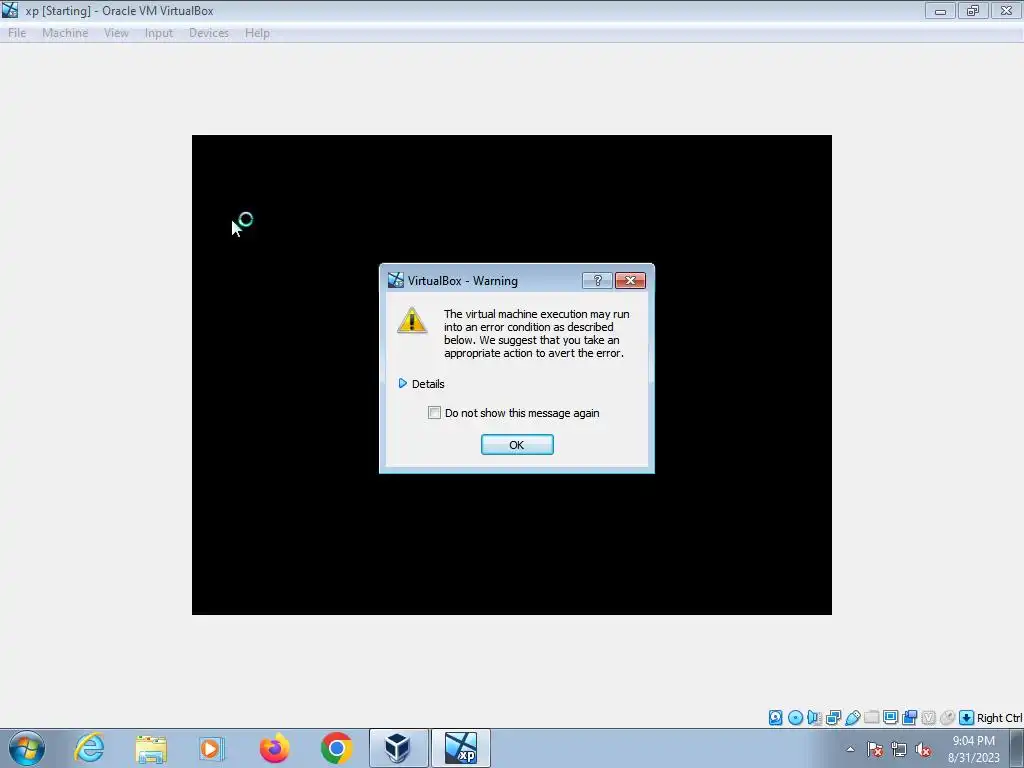Viewport: 1024px width, 768px height.
Task: Open Windows Explorer from taskbar
Action: [x=151, y=748]
